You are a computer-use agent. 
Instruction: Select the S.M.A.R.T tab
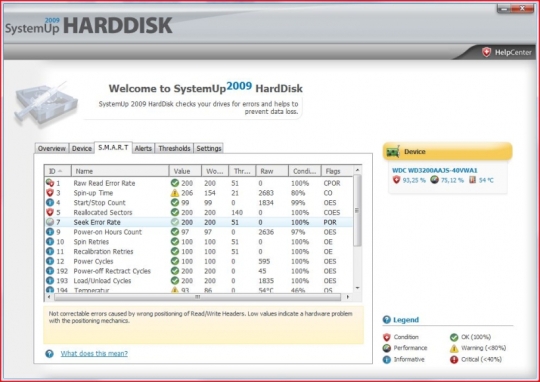click(x=113, y=147)
